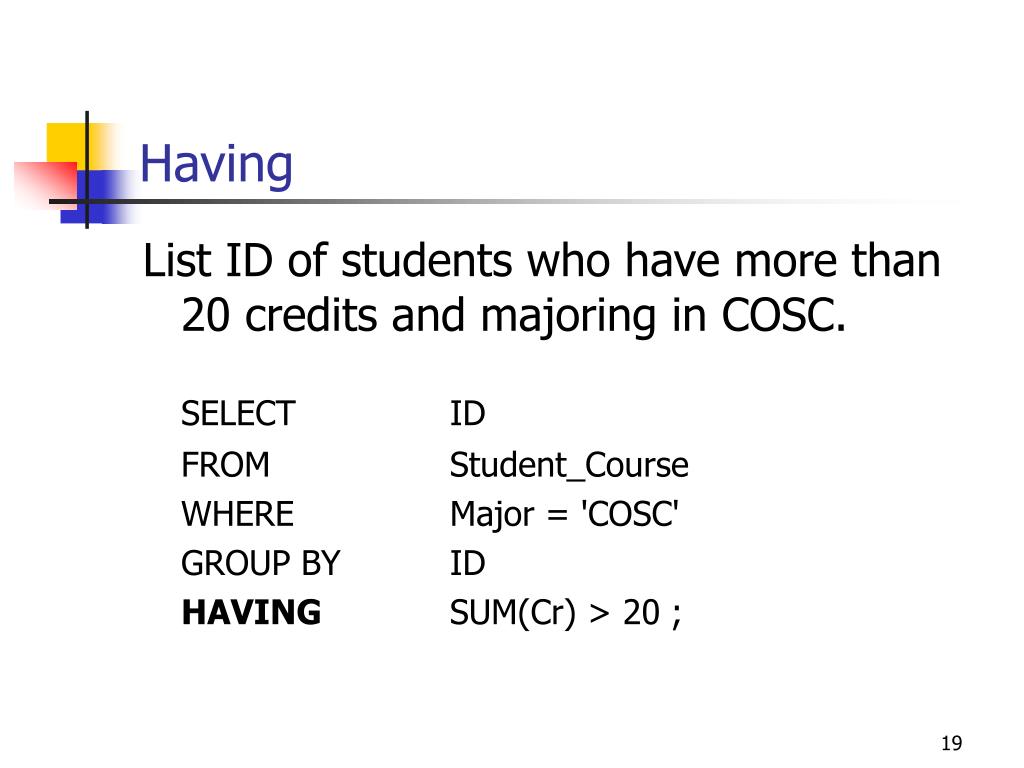The width and height of the screenshot is (1024, 768).
Task: Click the red square decoration
Action: 46,184
